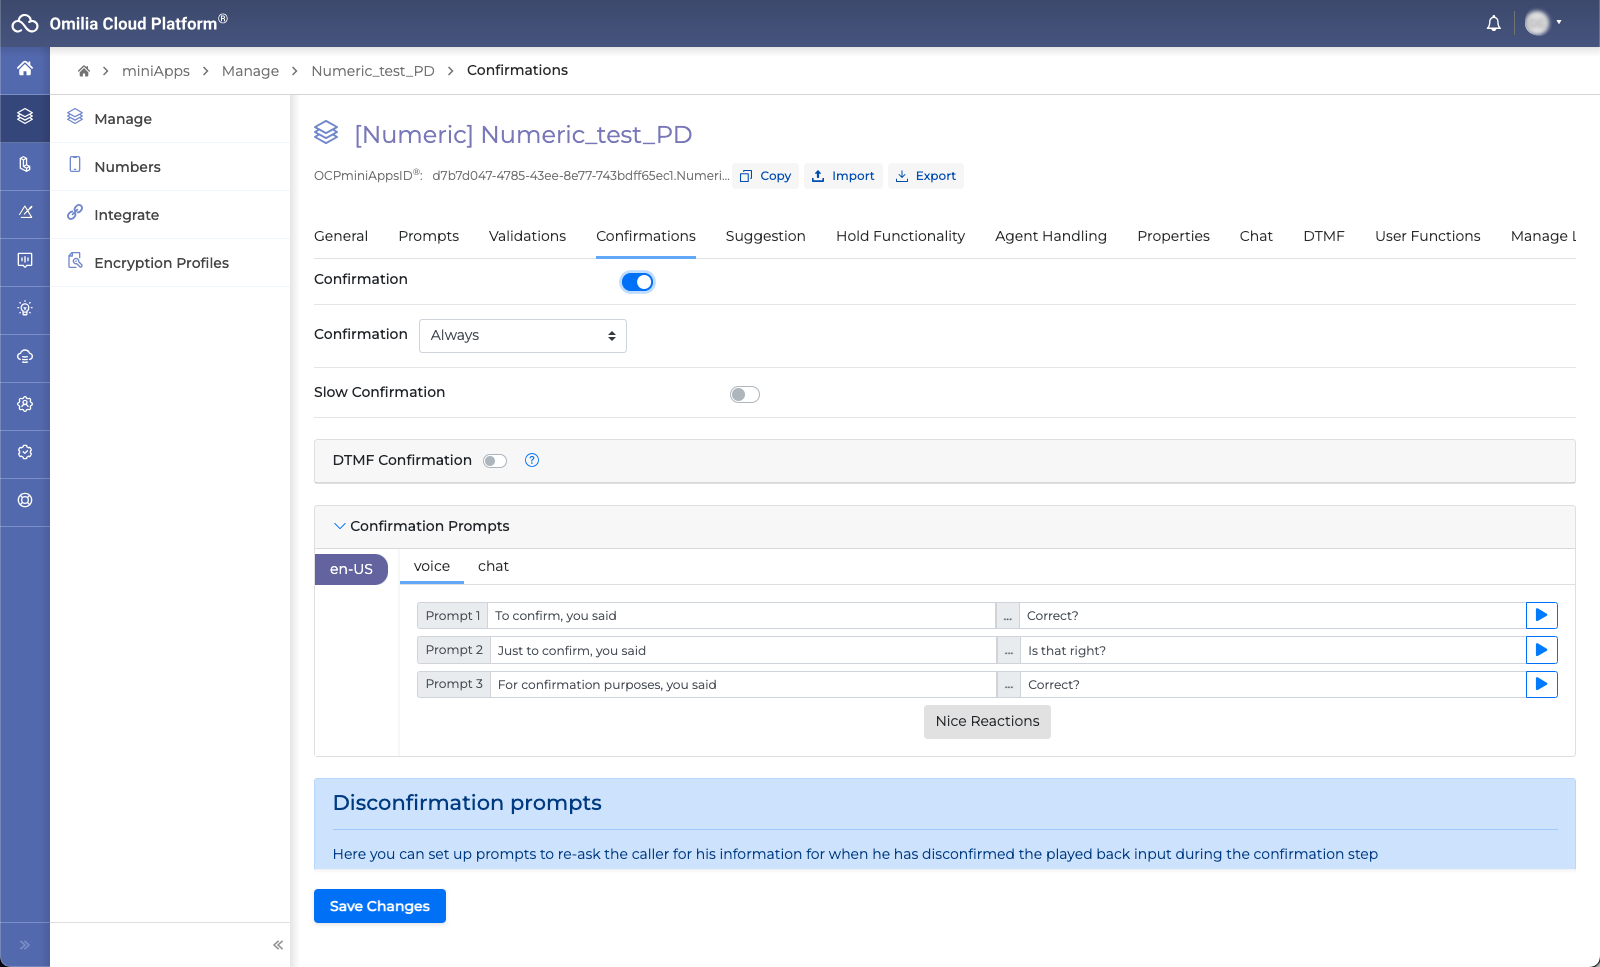Image resolution: width=1600 pixels, height=967 pixels.
Task: Select the chat prompts tab
Action: click(493, 566)
